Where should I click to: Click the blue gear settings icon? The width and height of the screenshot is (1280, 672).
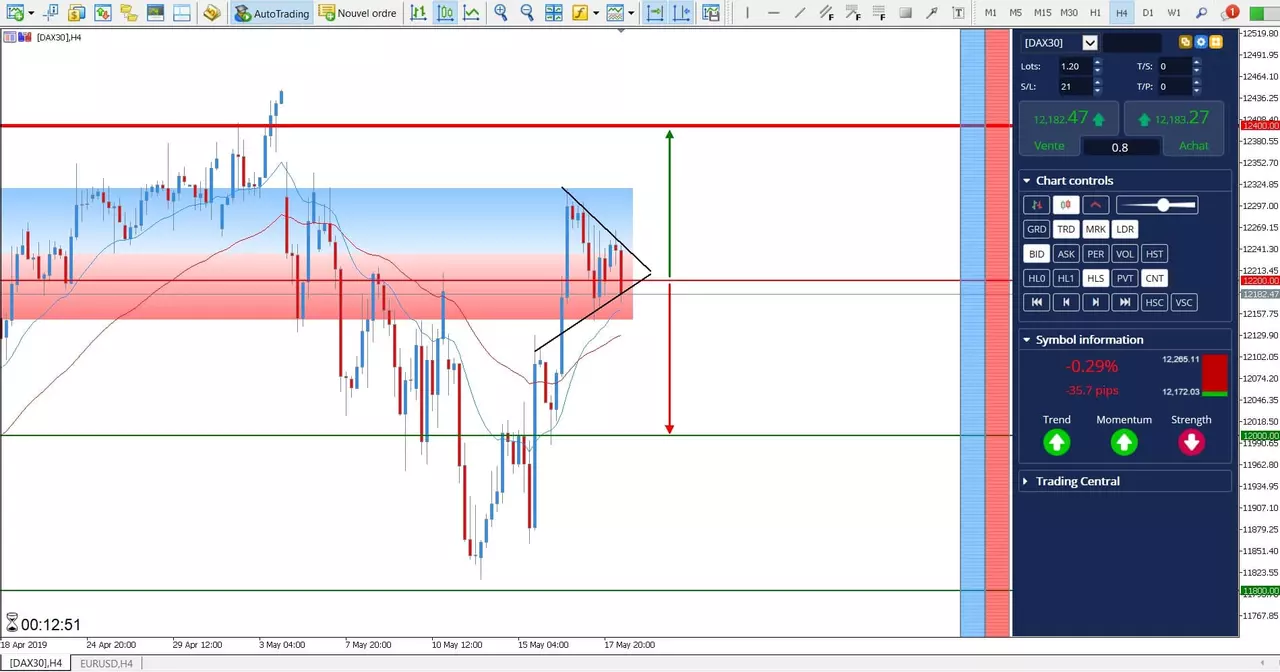pos(1201,42)
